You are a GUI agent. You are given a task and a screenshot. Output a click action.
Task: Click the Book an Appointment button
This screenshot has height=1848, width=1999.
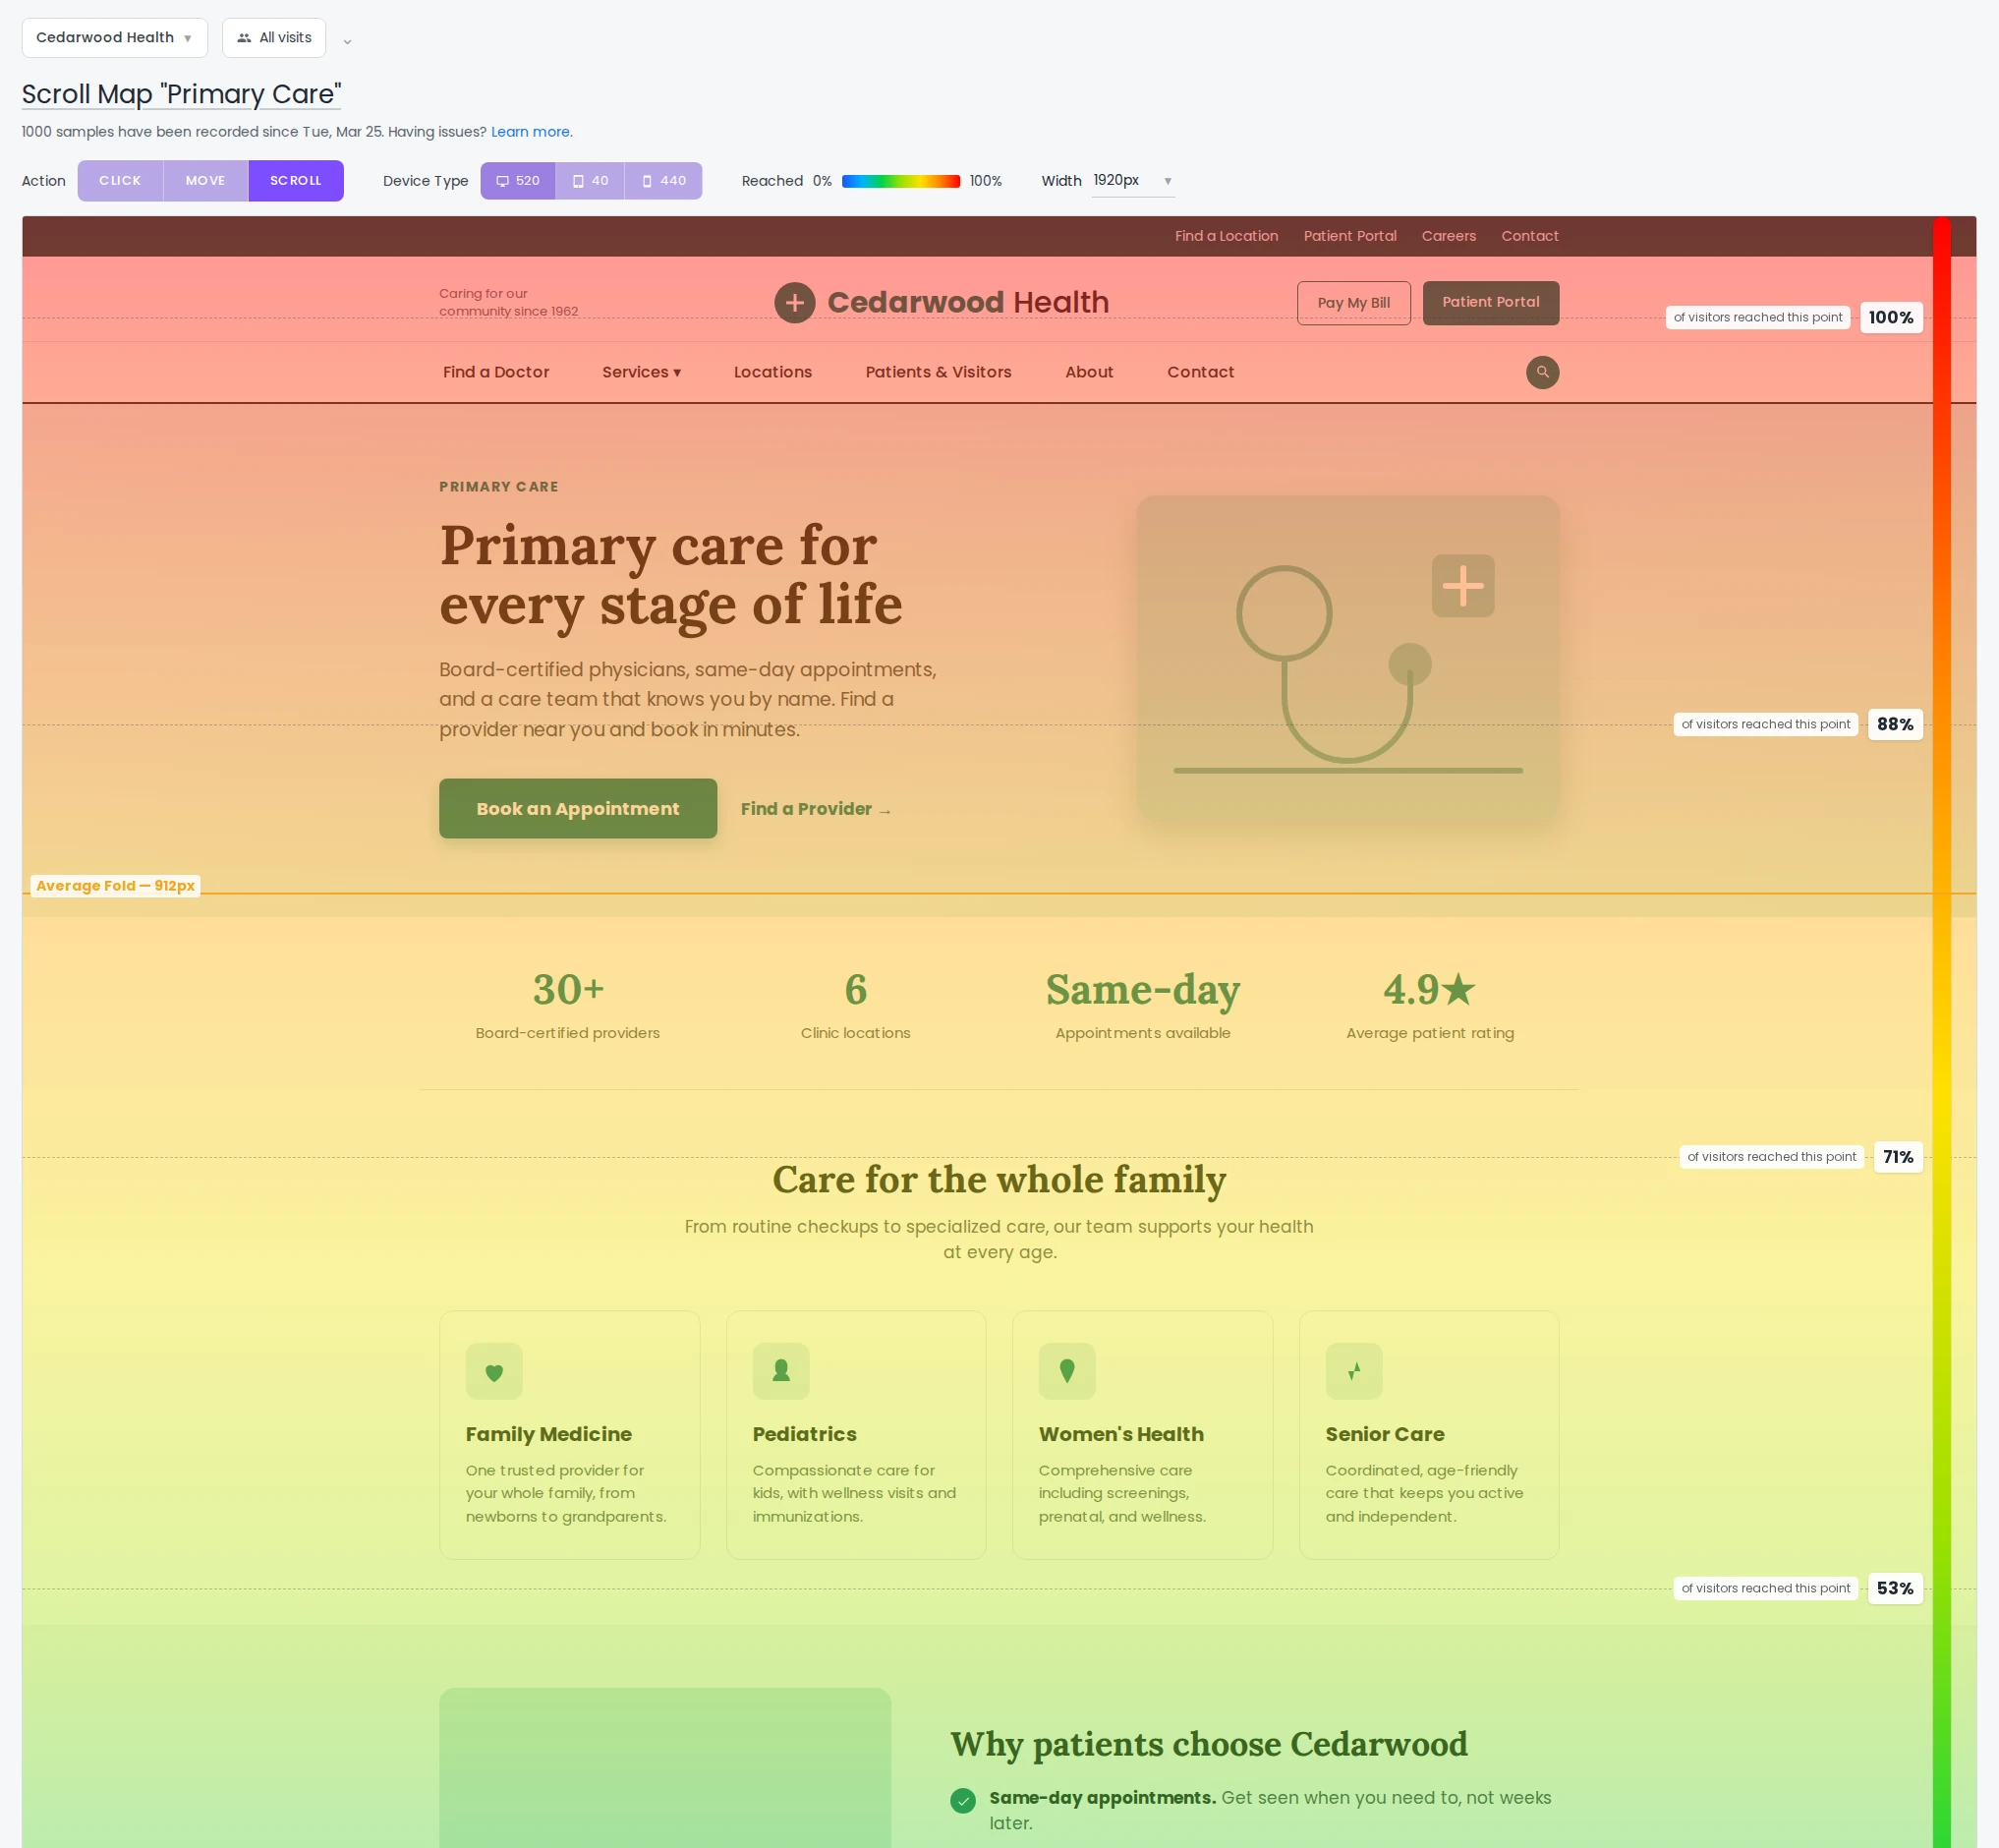coord(578,808)
